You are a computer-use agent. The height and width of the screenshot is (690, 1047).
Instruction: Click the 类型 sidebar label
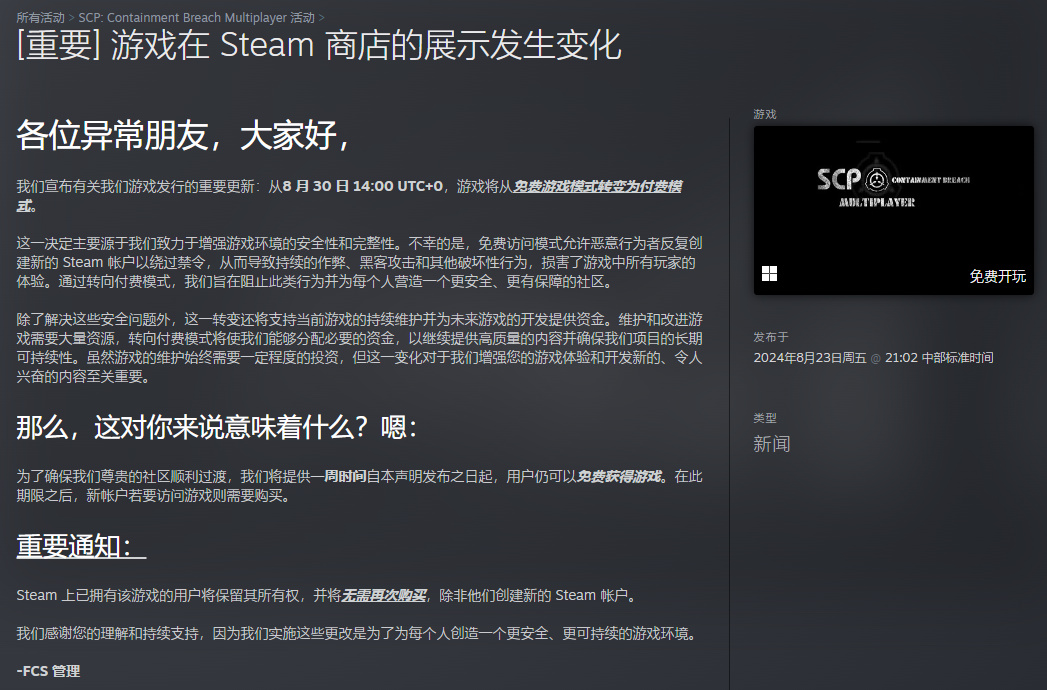pyautogui.click(x=765, y=418)
